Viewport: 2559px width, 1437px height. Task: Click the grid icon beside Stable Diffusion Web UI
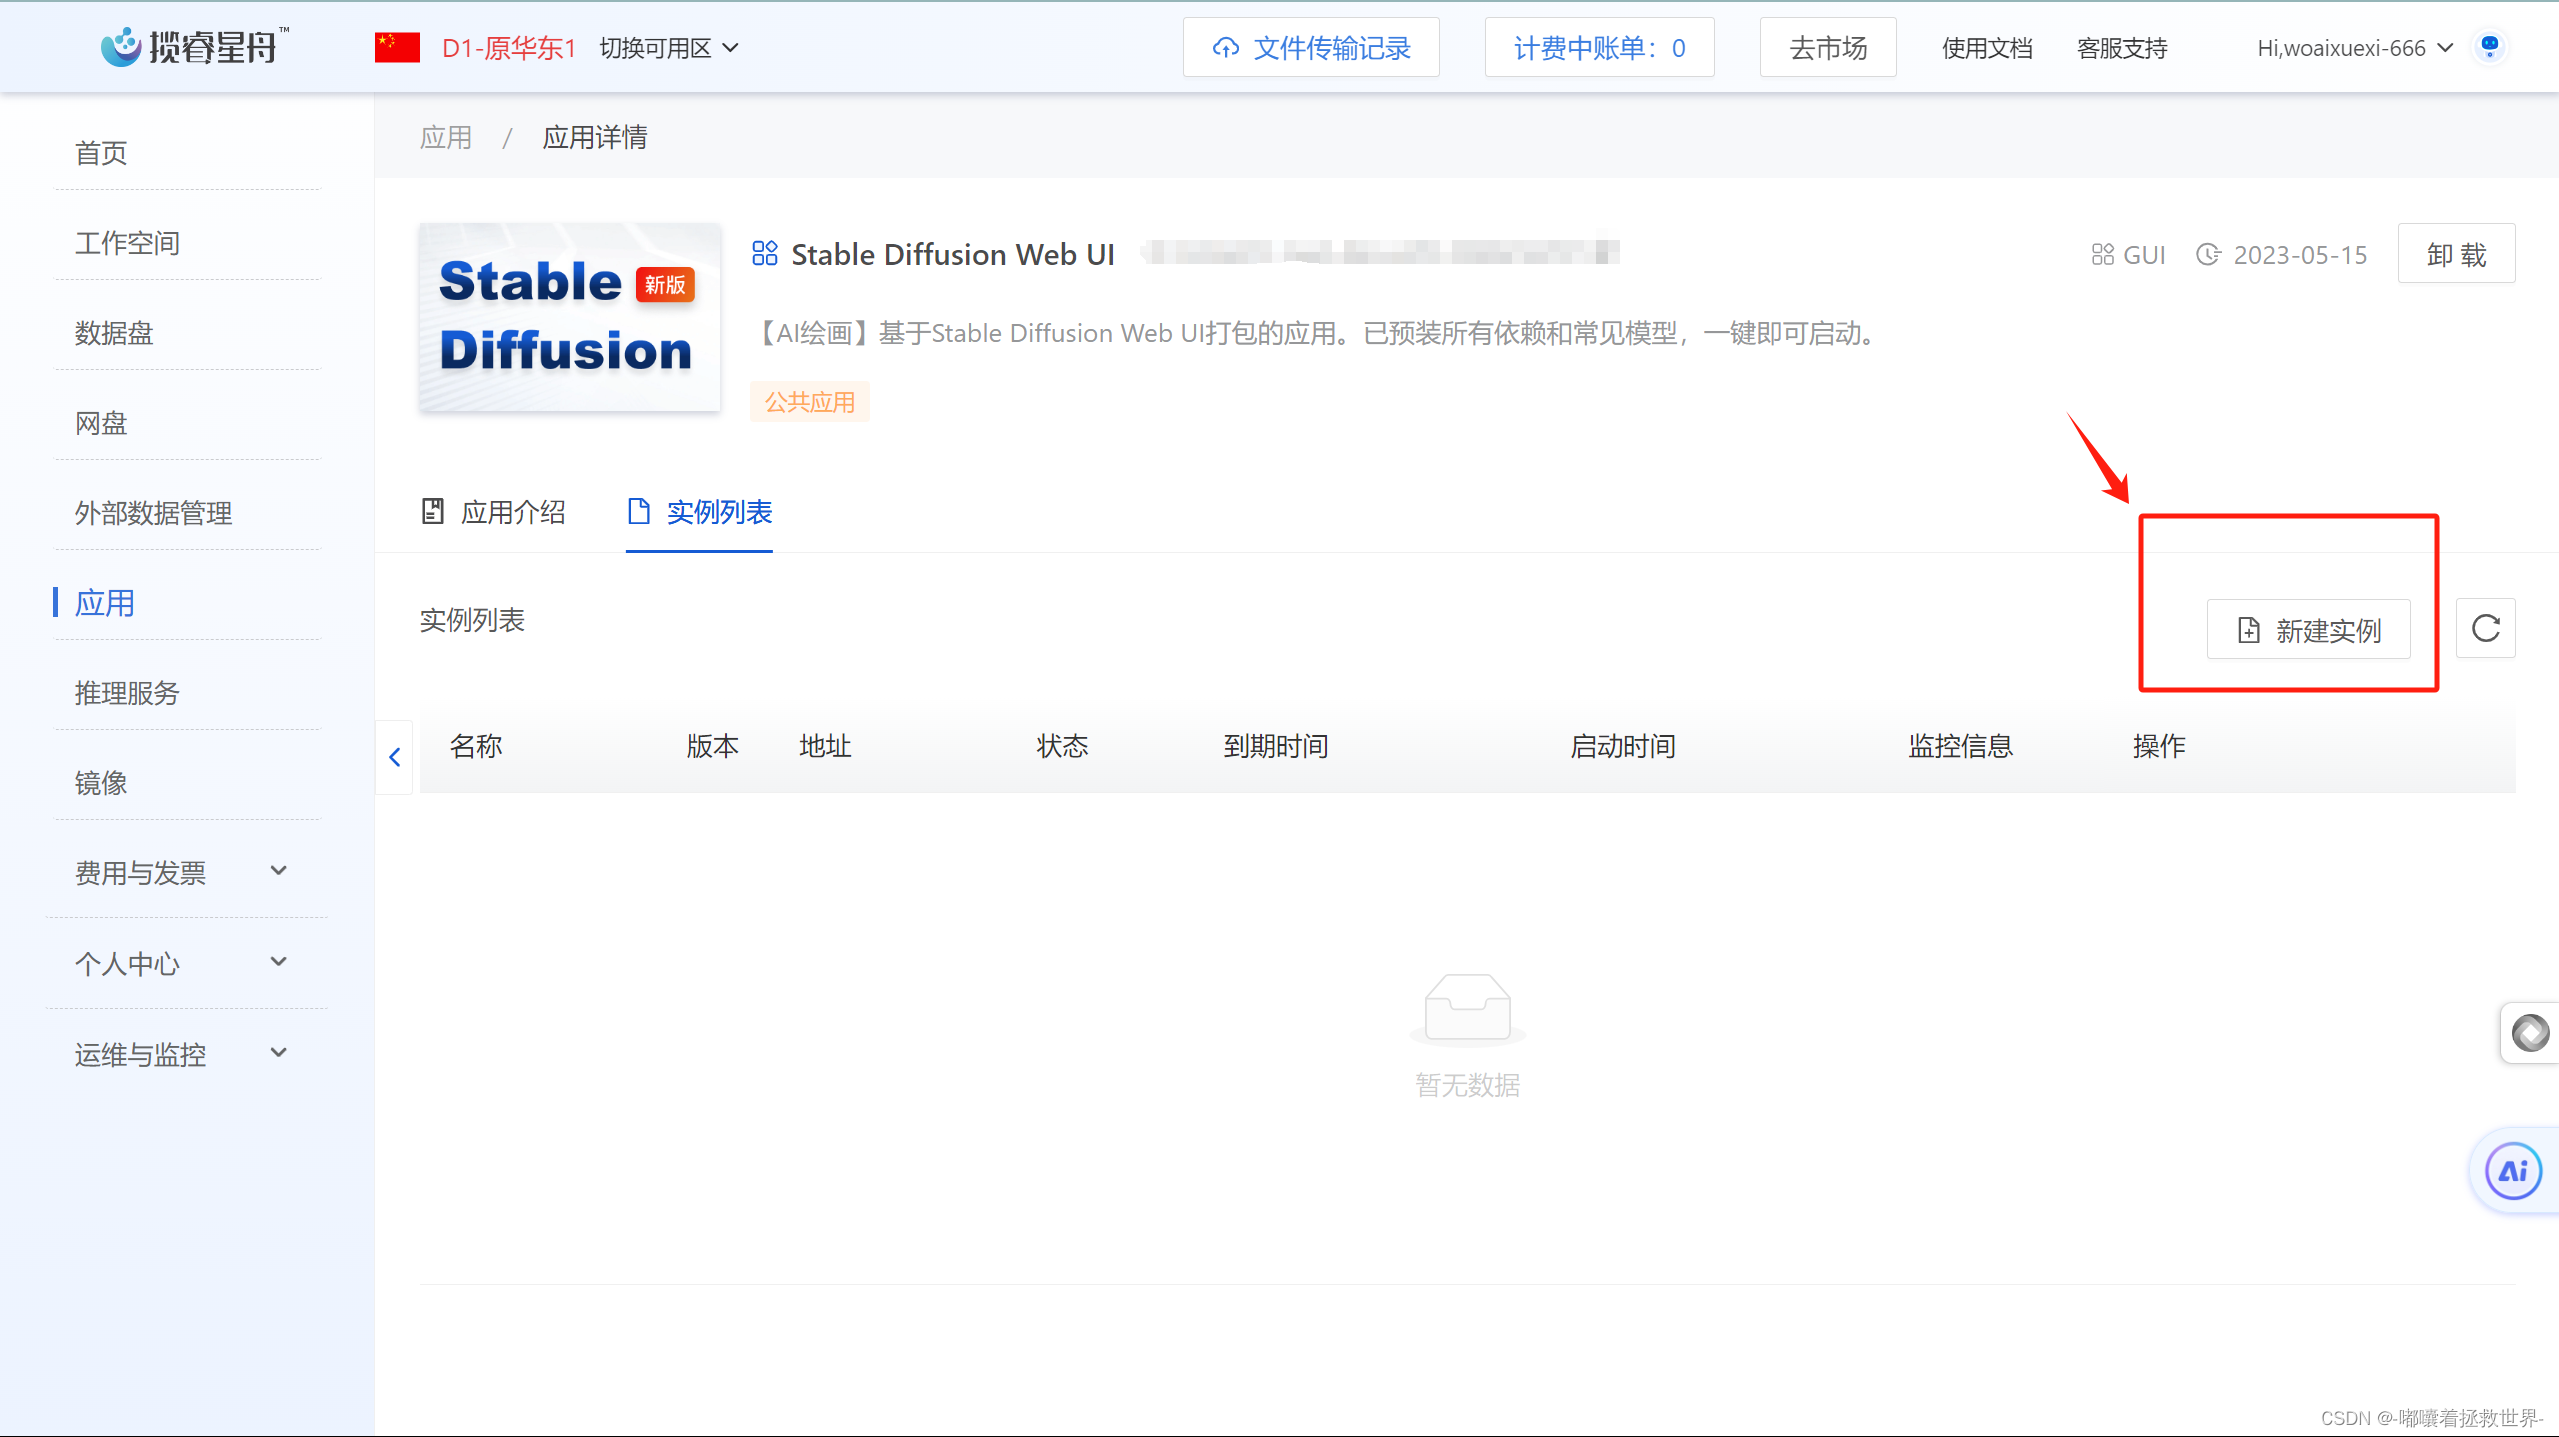[765, 254]
